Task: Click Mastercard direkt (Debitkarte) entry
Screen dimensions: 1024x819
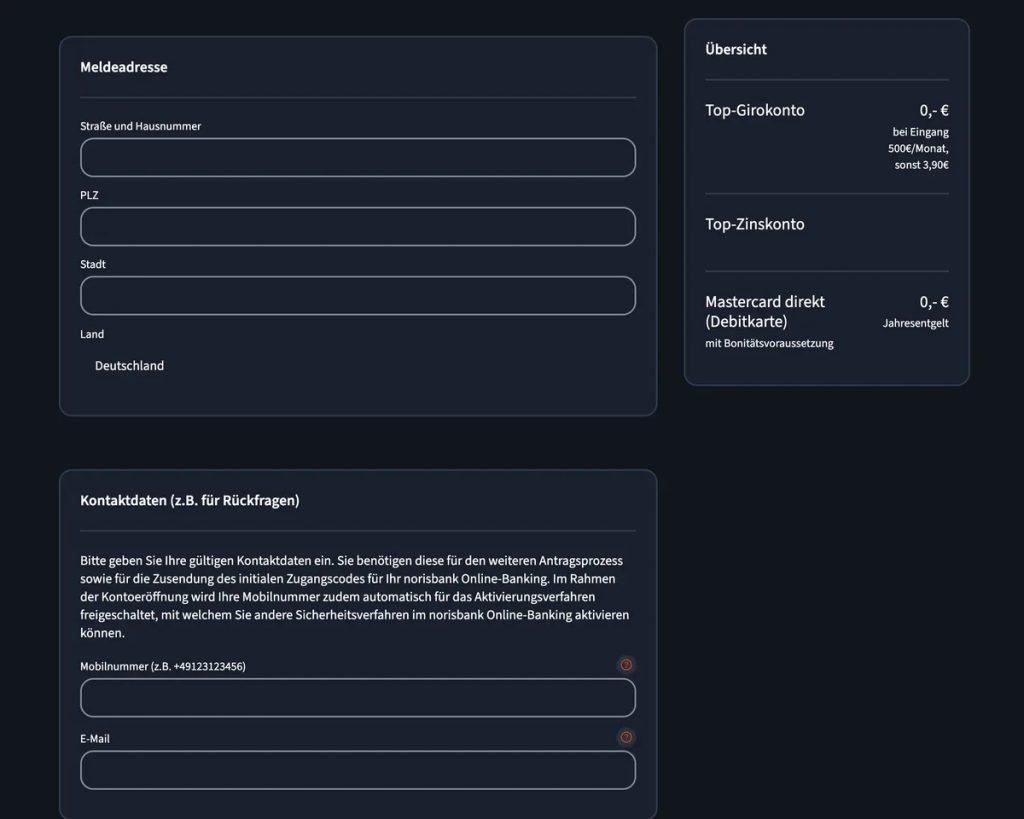Action: coord(765,312)
